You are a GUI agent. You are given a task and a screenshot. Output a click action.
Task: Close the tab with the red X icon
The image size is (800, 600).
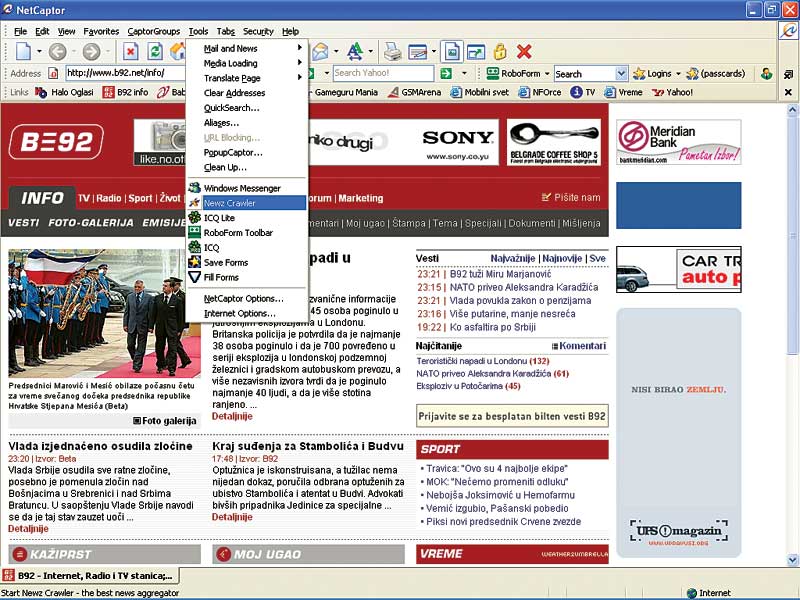524,52
